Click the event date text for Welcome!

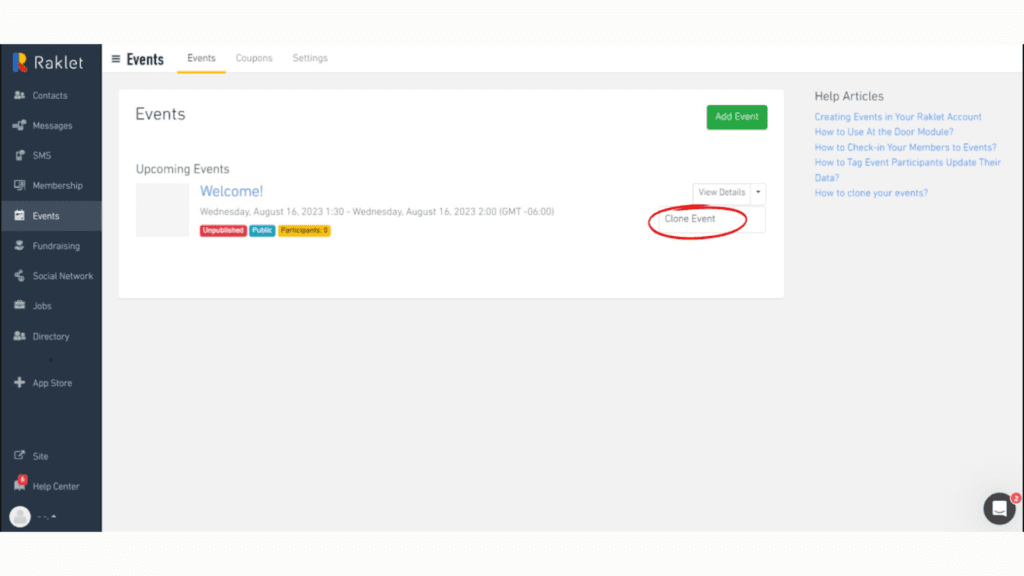tap(377, 212)
